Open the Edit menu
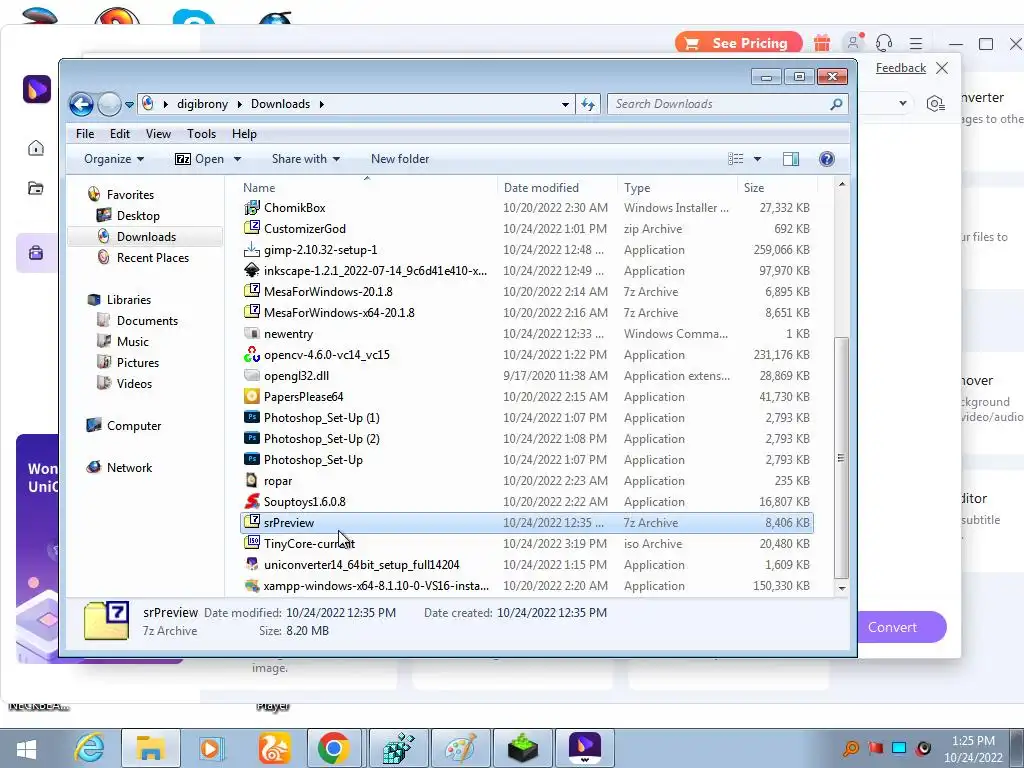This screenshot has height=768, width=1024. click(x=120, y=134)
